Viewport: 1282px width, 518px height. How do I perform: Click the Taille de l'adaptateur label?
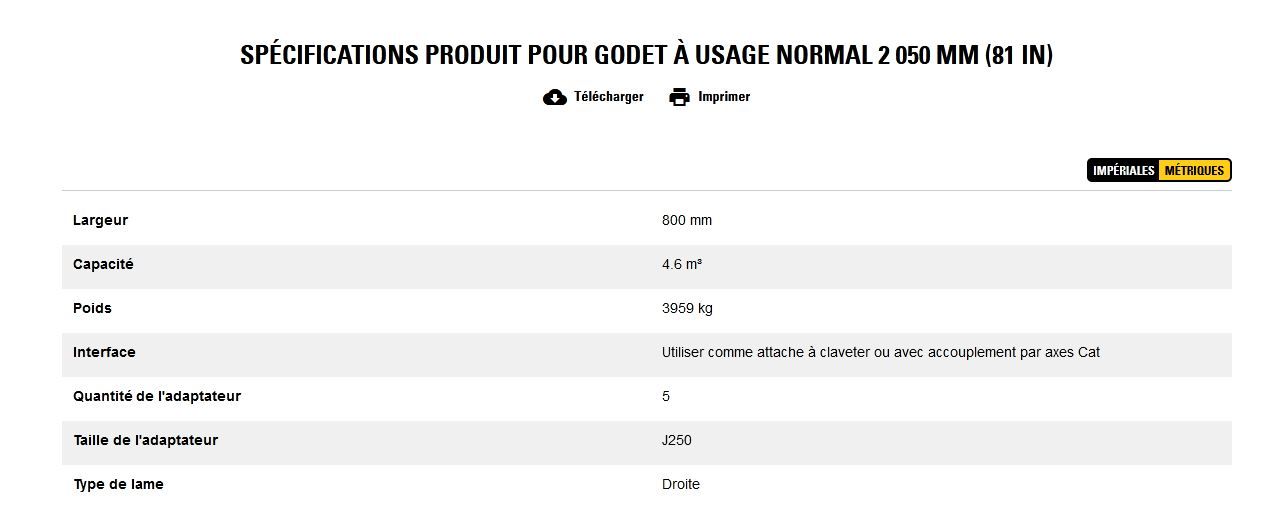145,440
